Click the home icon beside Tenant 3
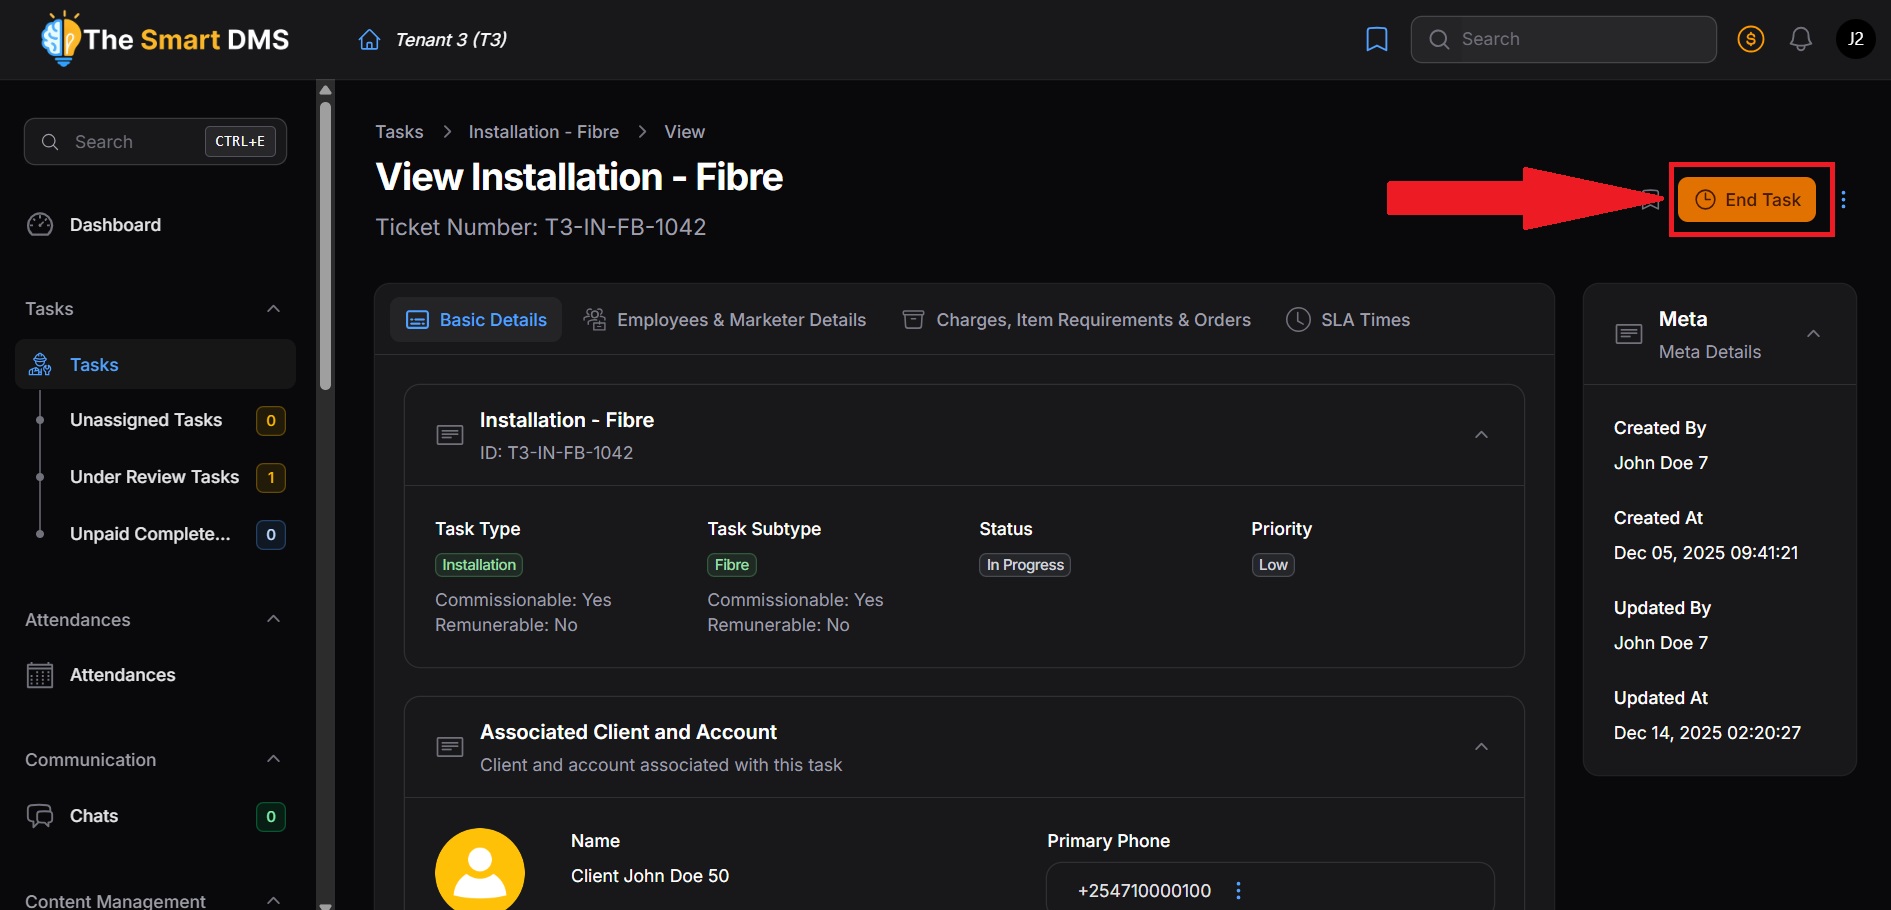 (x=369, y=40)
